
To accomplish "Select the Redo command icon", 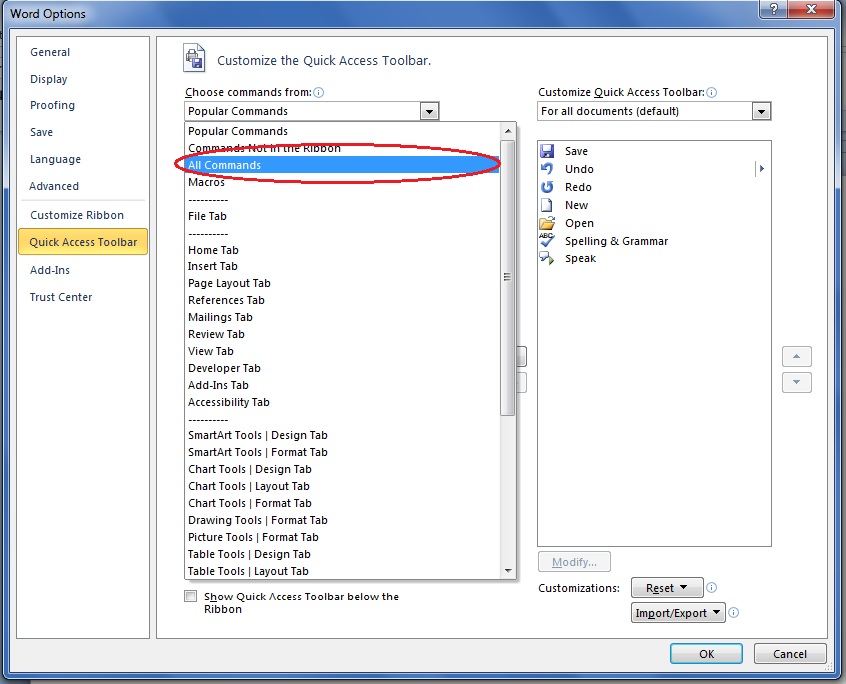I will tap(545, 187).
